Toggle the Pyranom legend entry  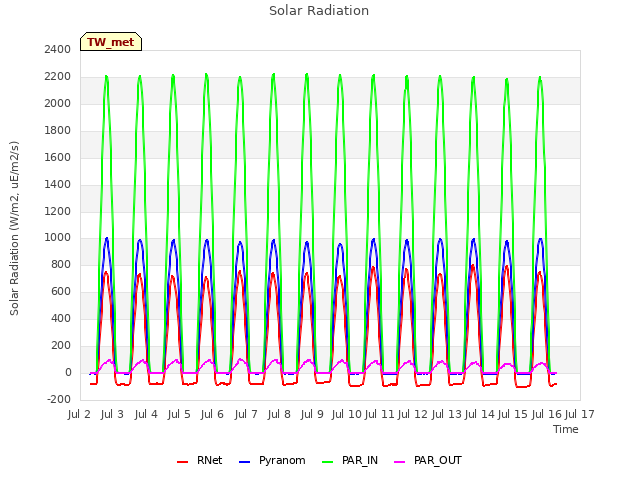pyautogui.click(x=272, y=460)
